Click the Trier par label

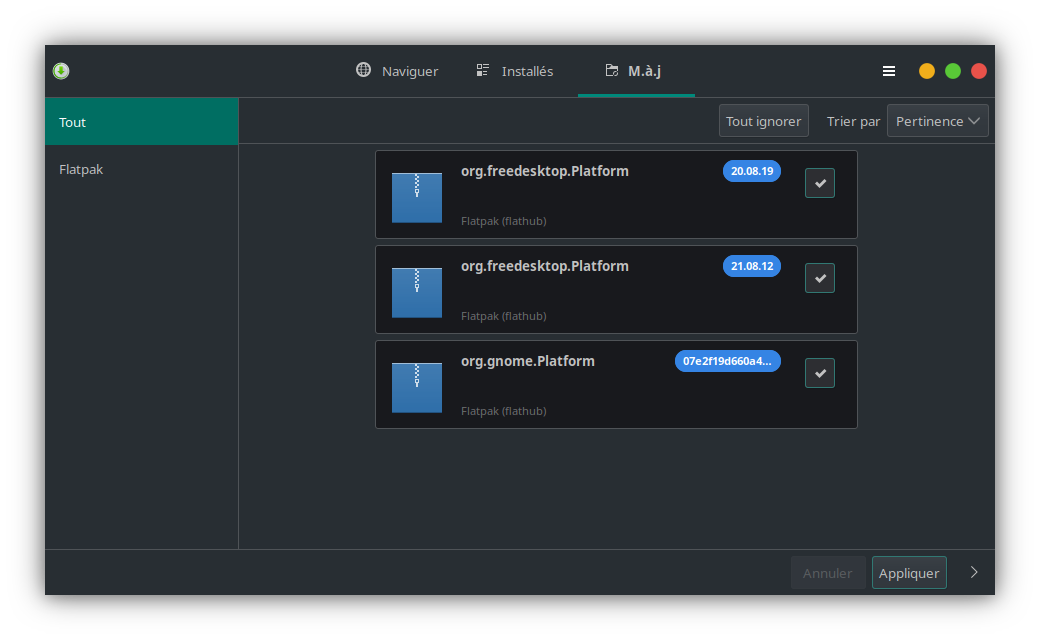tap(853, 121)
